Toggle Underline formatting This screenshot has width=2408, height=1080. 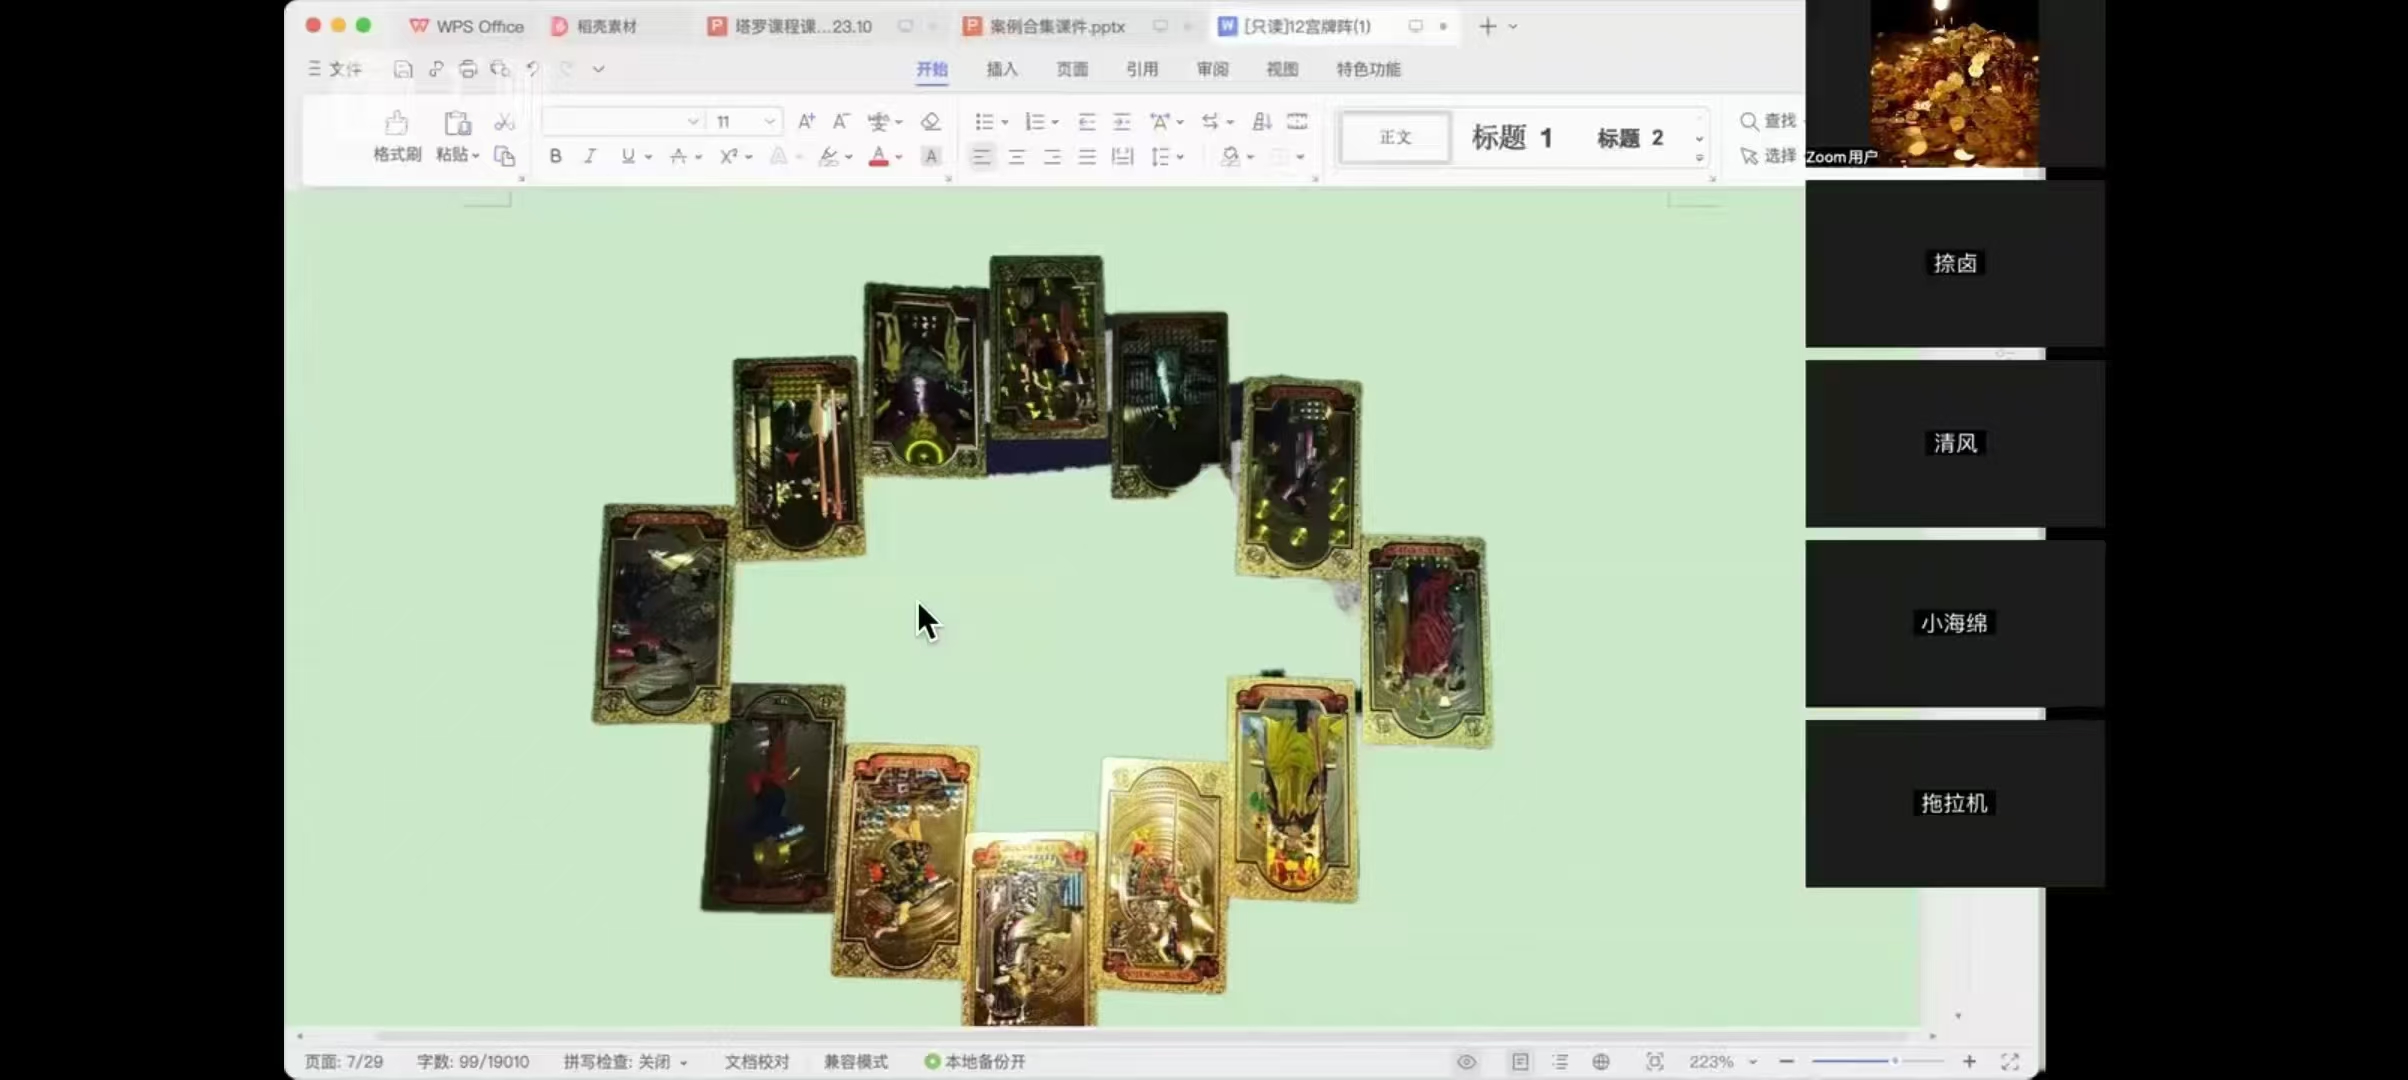[x=627, y=157]
